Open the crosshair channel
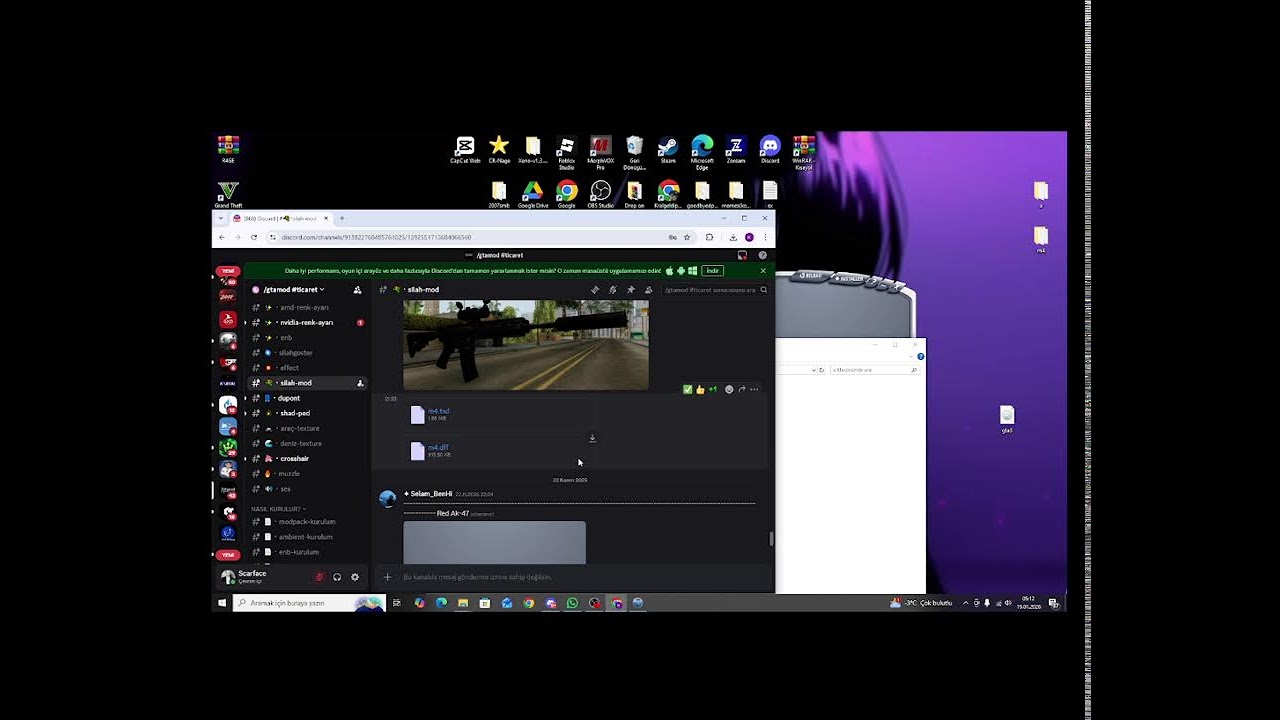Screen dimensions: 1280x720 pyautogui.click(x=305, y=459)
